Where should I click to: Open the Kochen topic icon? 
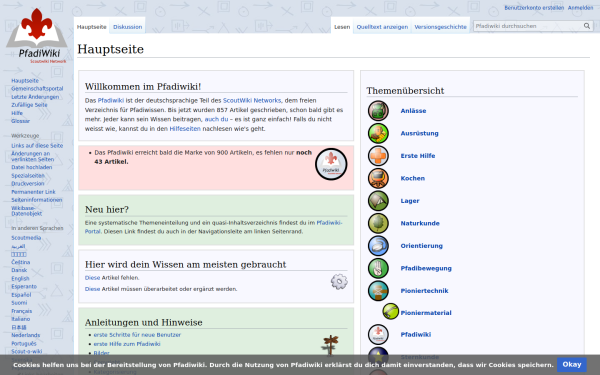click(x=378, y=178)
